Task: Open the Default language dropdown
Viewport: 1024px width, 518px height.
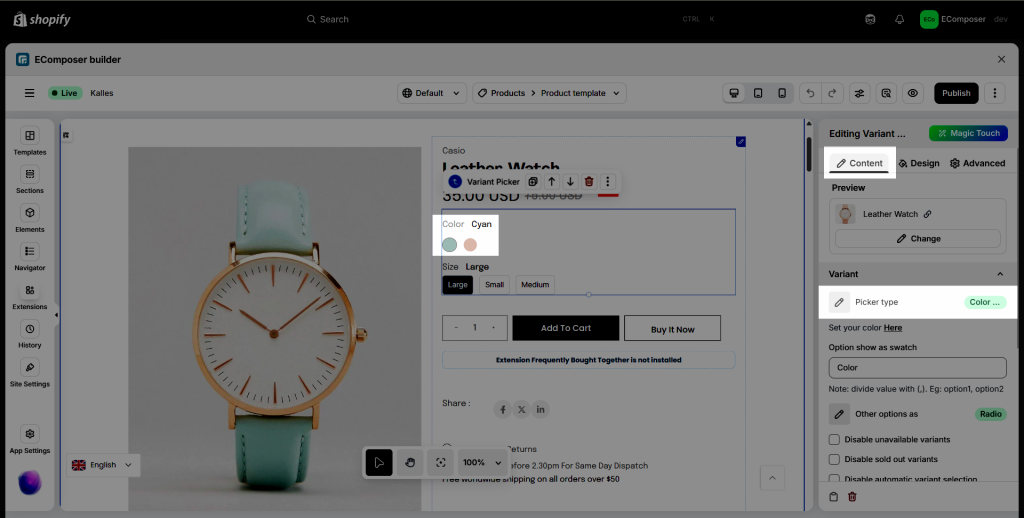Action: point(432,93)
